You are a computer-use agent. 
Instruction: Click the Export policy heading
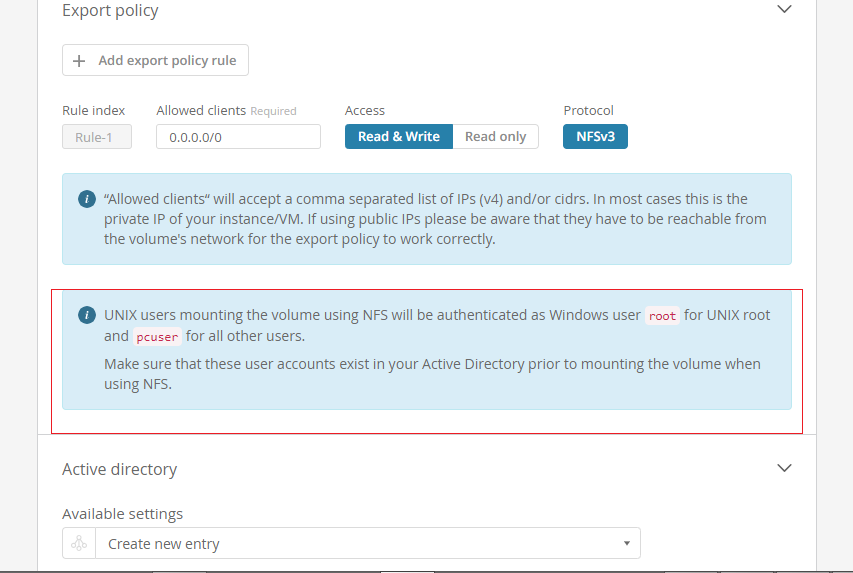click(110, 11)
